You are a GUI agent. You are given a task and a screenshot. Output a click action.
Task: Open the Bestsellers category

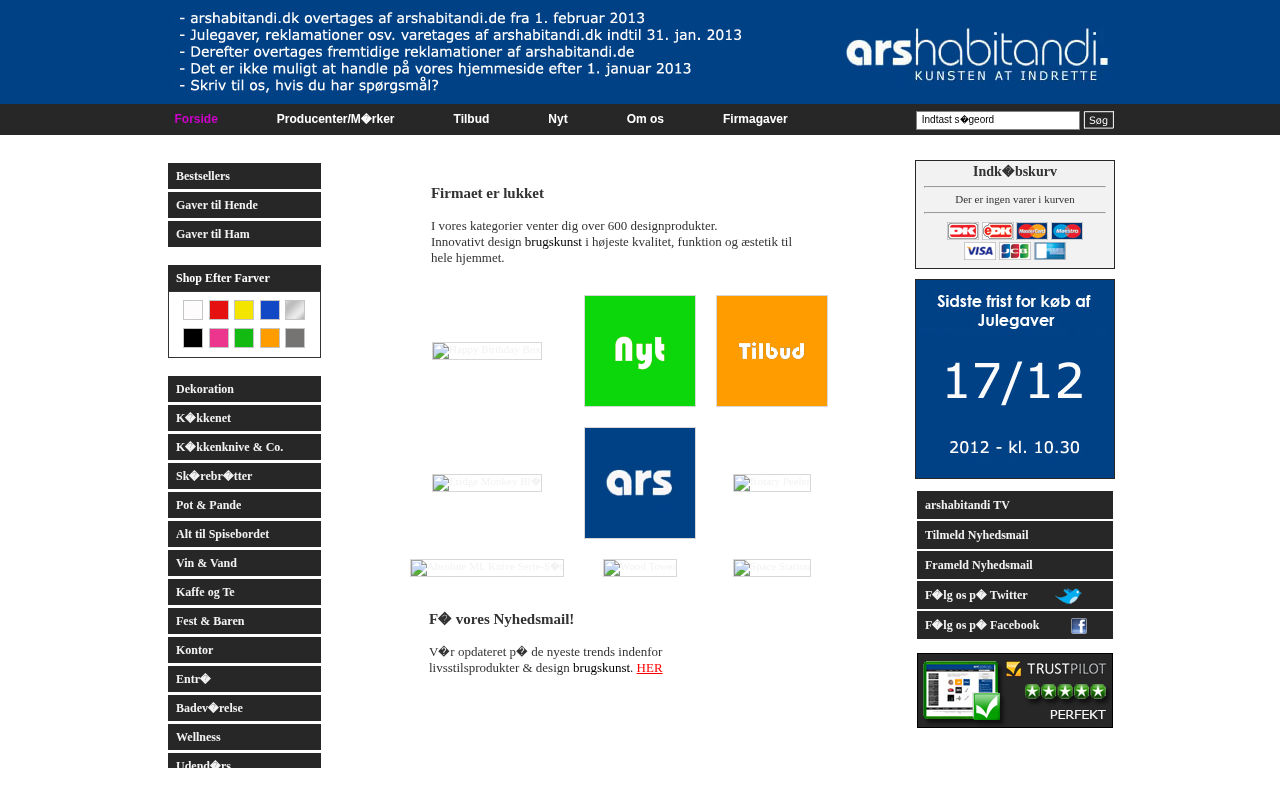point(244,176)
